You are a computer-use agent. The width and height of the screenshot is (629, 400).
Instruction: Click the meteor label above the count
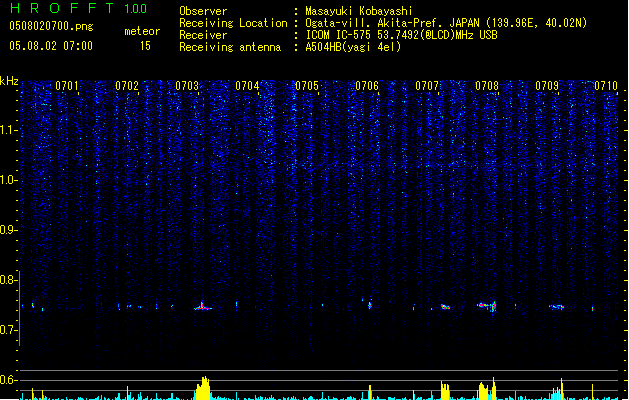pos(142,31)
